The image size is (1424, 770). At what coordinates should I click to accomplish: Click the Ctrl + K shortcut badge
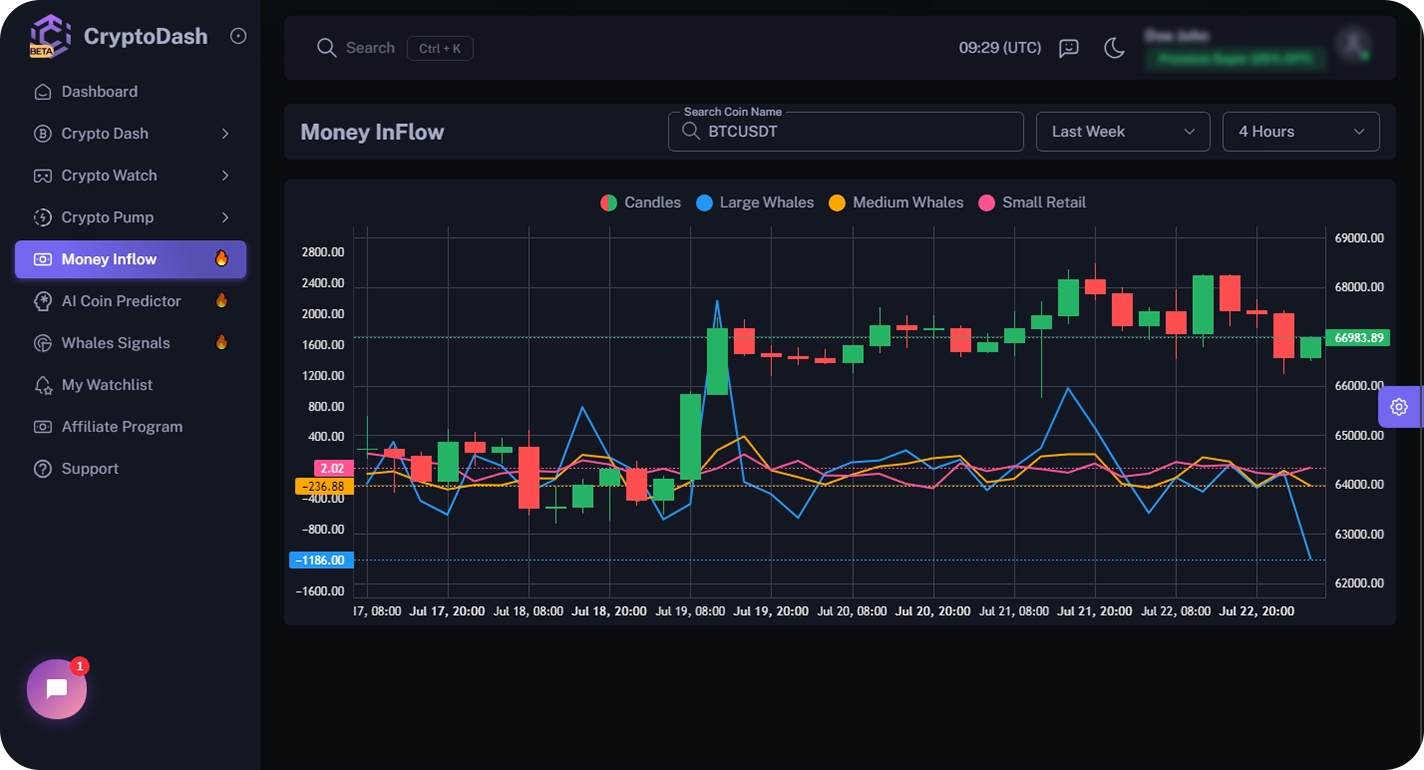pyautogui.click(x=440, y=48)
